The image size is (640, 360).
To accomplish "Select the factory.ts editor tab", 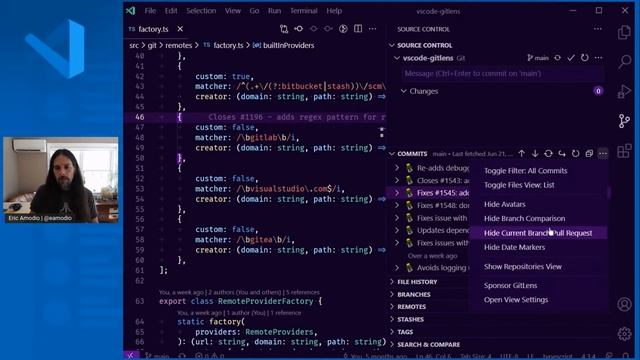I will 153,29.
